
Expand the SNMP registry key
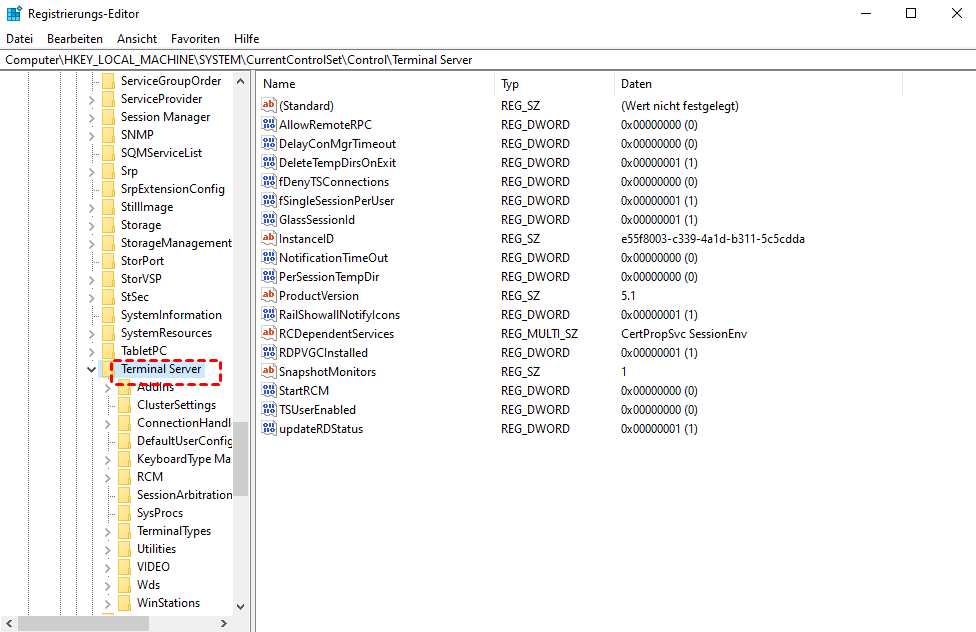(x=92, y=135)
